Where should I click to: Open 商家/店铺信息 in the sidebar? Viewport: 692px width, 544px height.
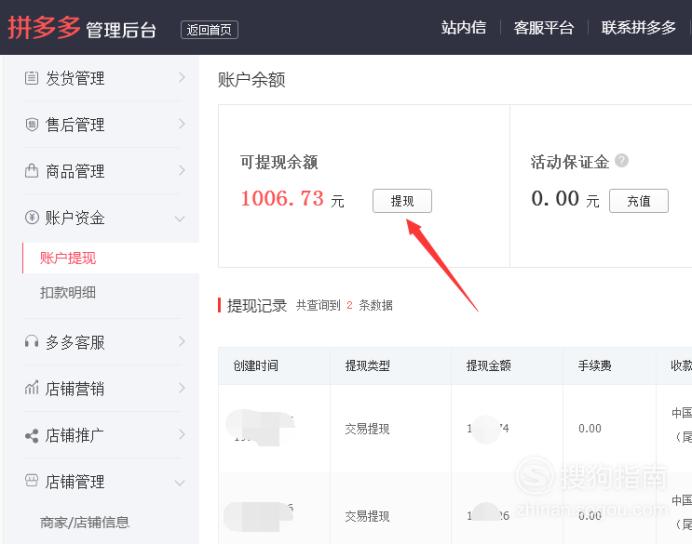[x=84, y=522]
